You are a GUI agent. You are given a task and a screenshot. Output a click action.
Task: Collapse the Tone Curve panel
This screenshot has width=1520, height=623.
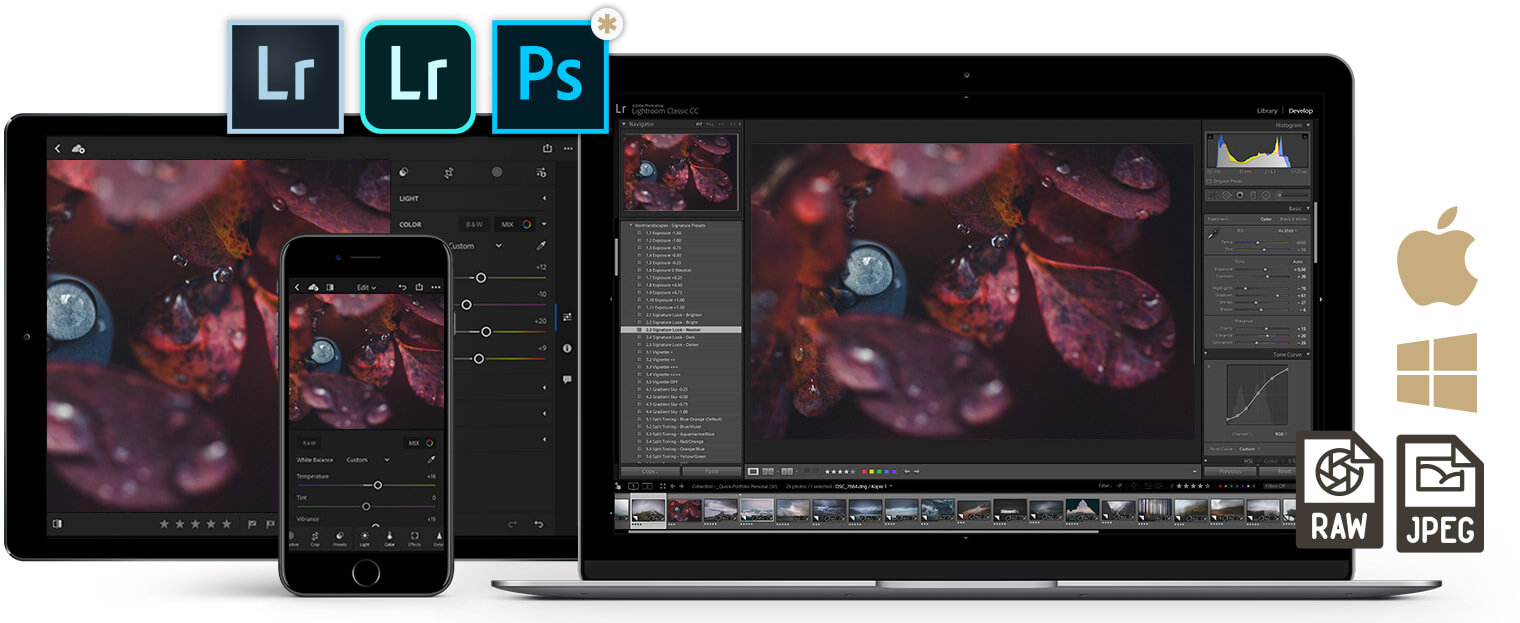pos(1307,354)
